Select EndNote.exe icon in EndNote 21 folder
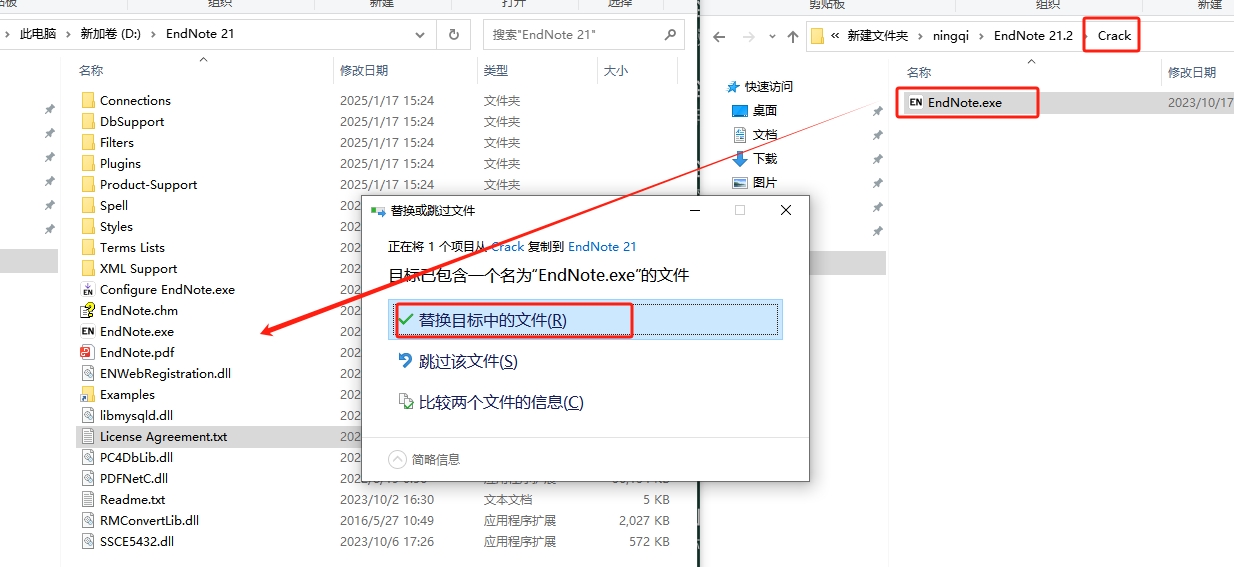This screenshot has width=1234, height=567. click(x=87, y=331)
